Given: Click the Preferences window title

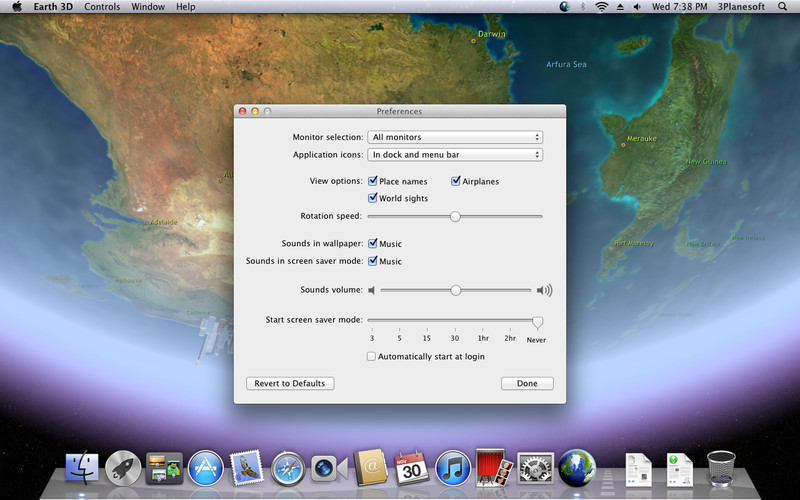Looking at the screenshot, I should tap(399, 111).
